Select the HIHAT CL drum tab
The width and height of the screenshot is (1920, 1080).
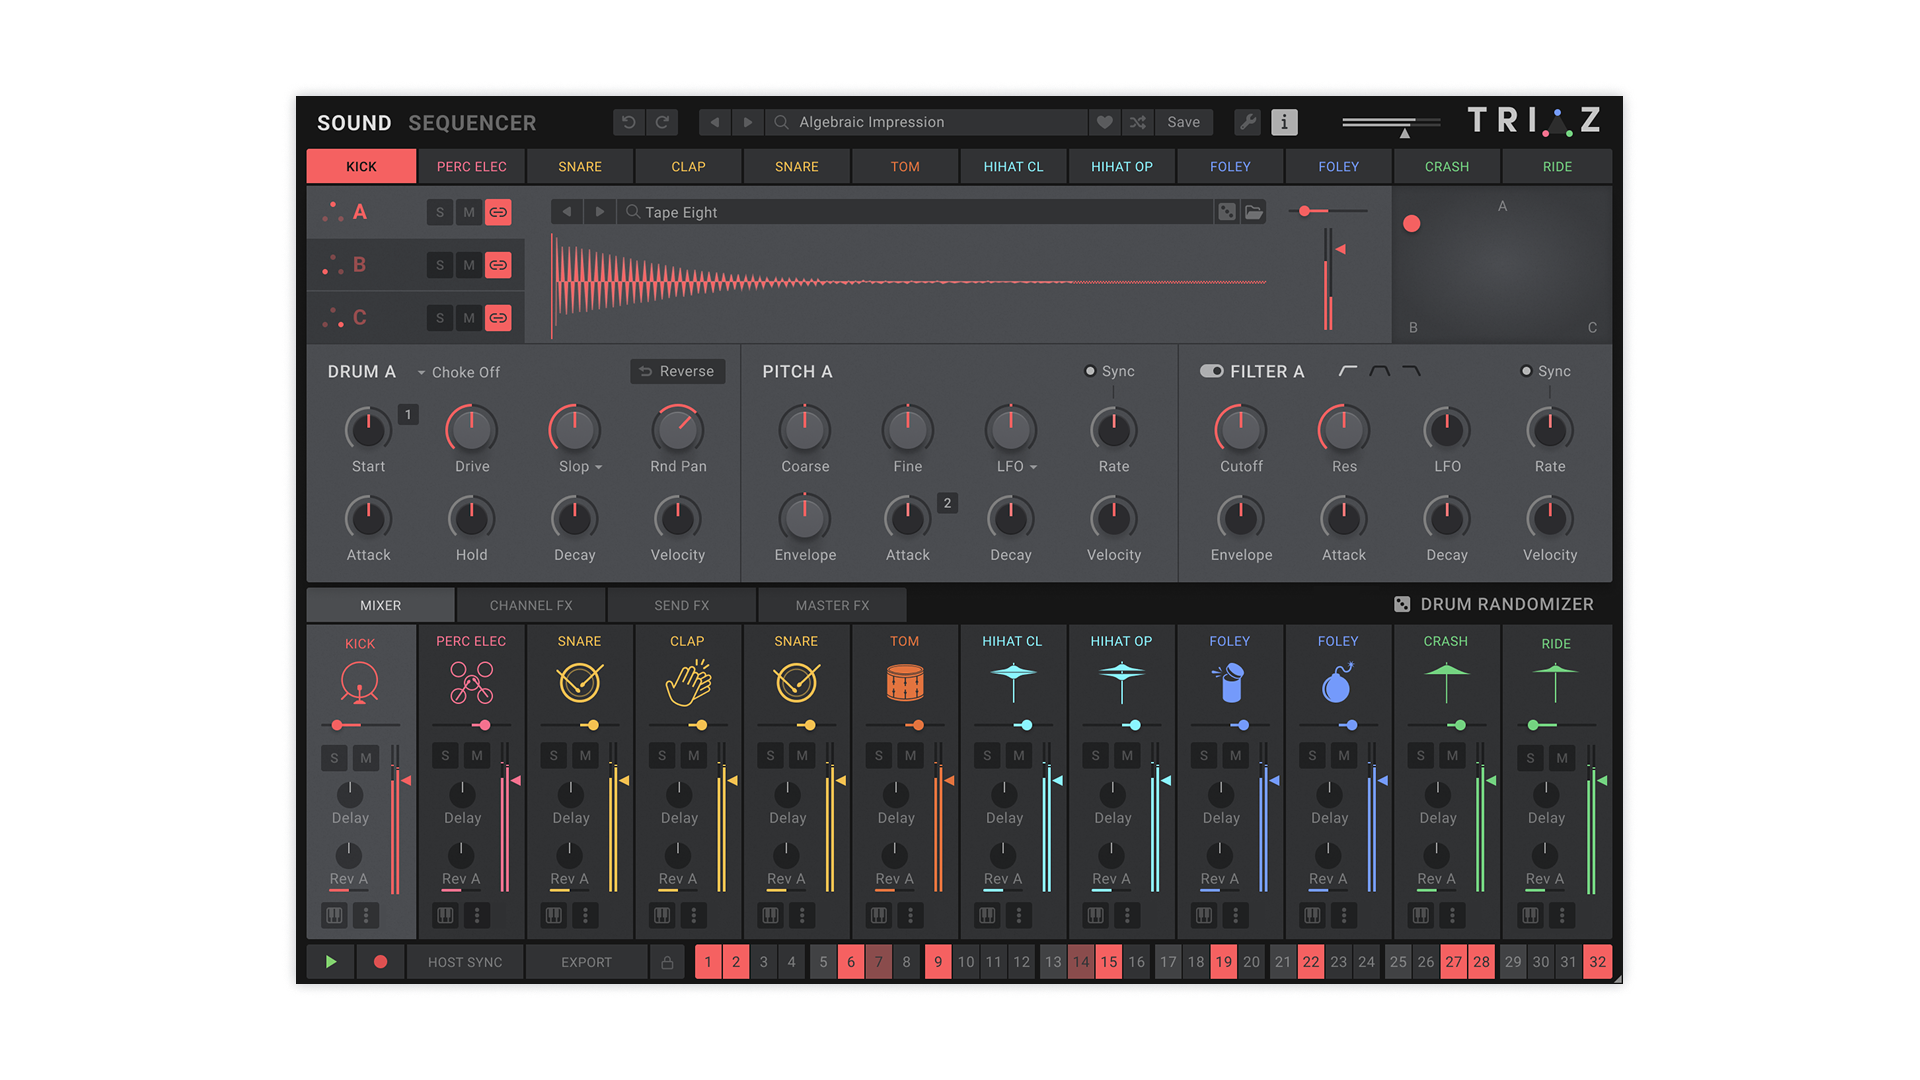click(1012, 166)
